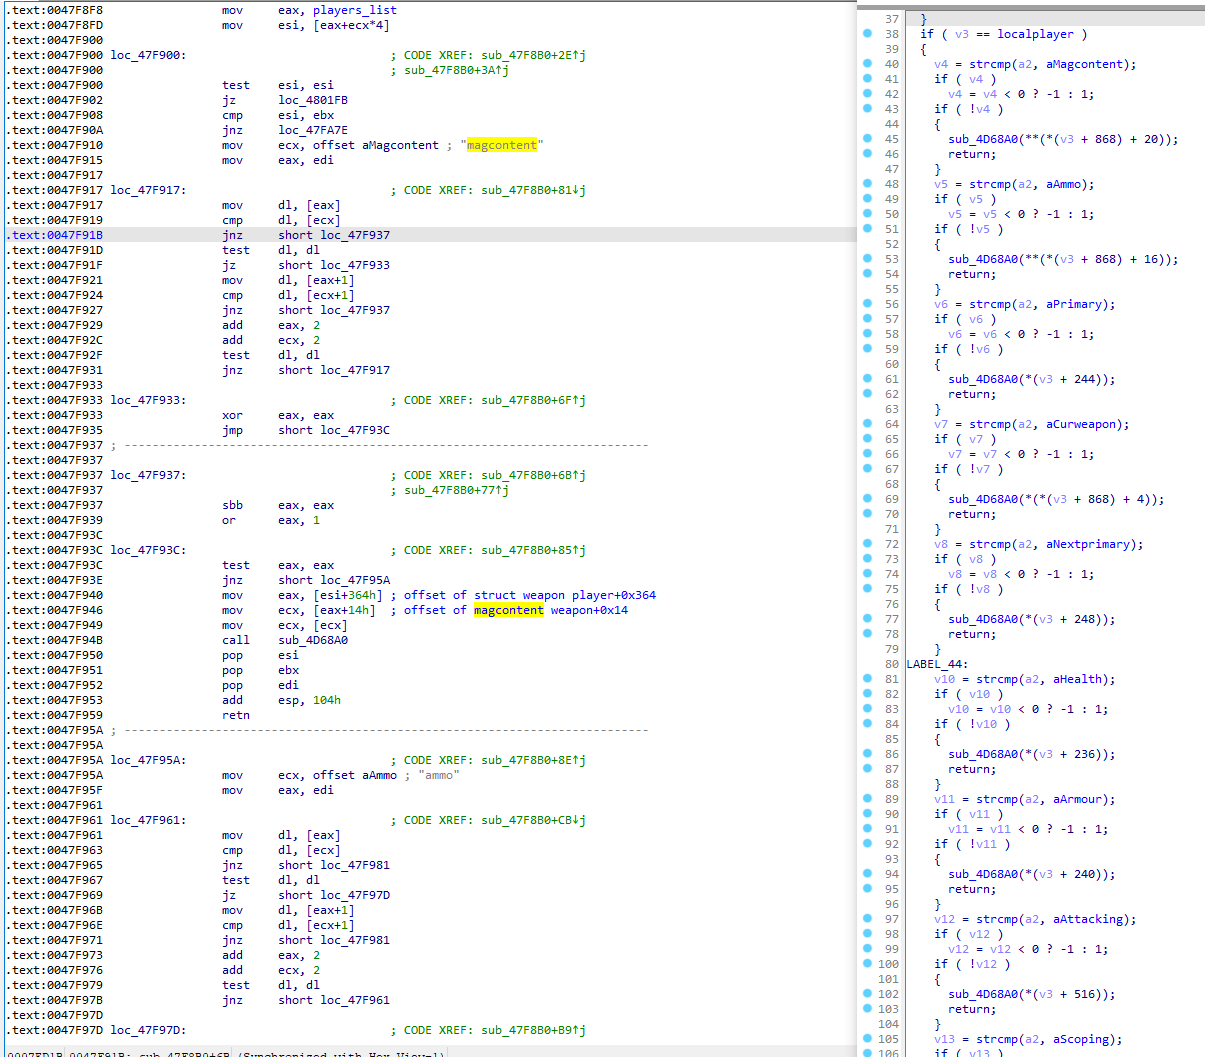The height and width of the screenshot is (1057, 1205).
Task: Toggle breakpoint dot on pseudocode line 53
Action: (x=867, y=259)
